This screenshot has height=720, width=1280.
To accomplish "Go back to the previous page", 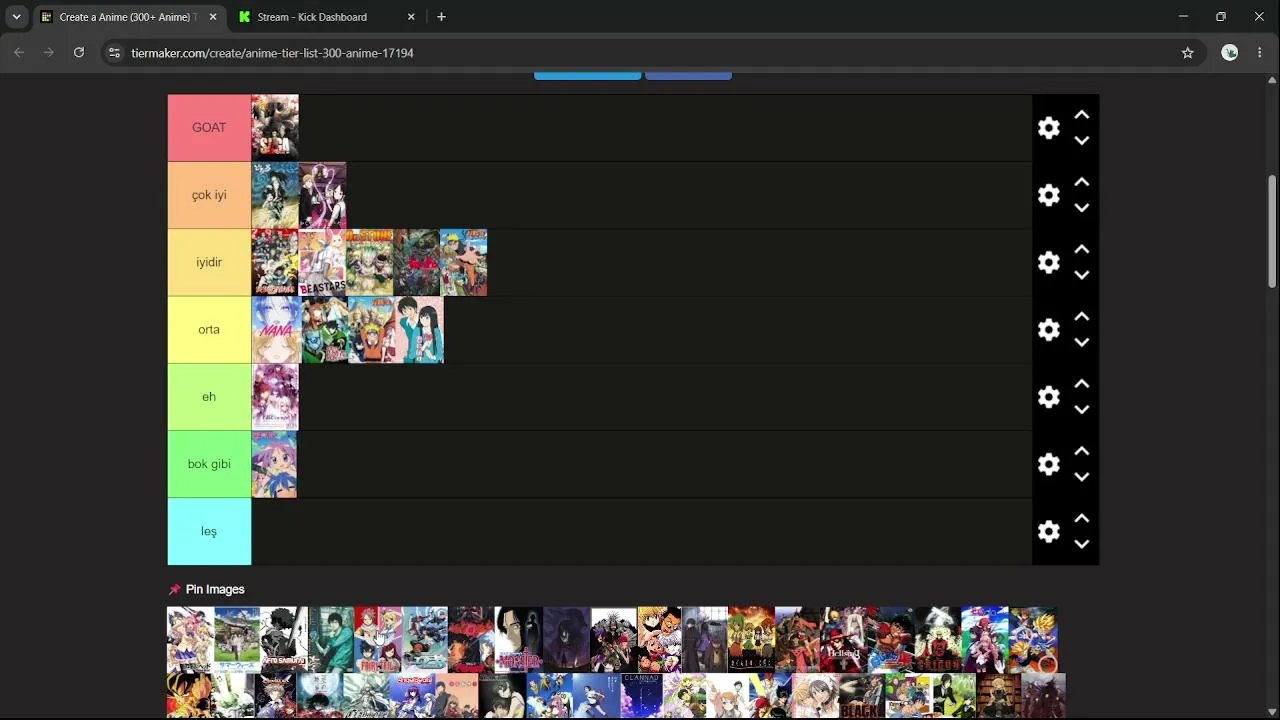I will pyautogui.click(x=19, y=53).
